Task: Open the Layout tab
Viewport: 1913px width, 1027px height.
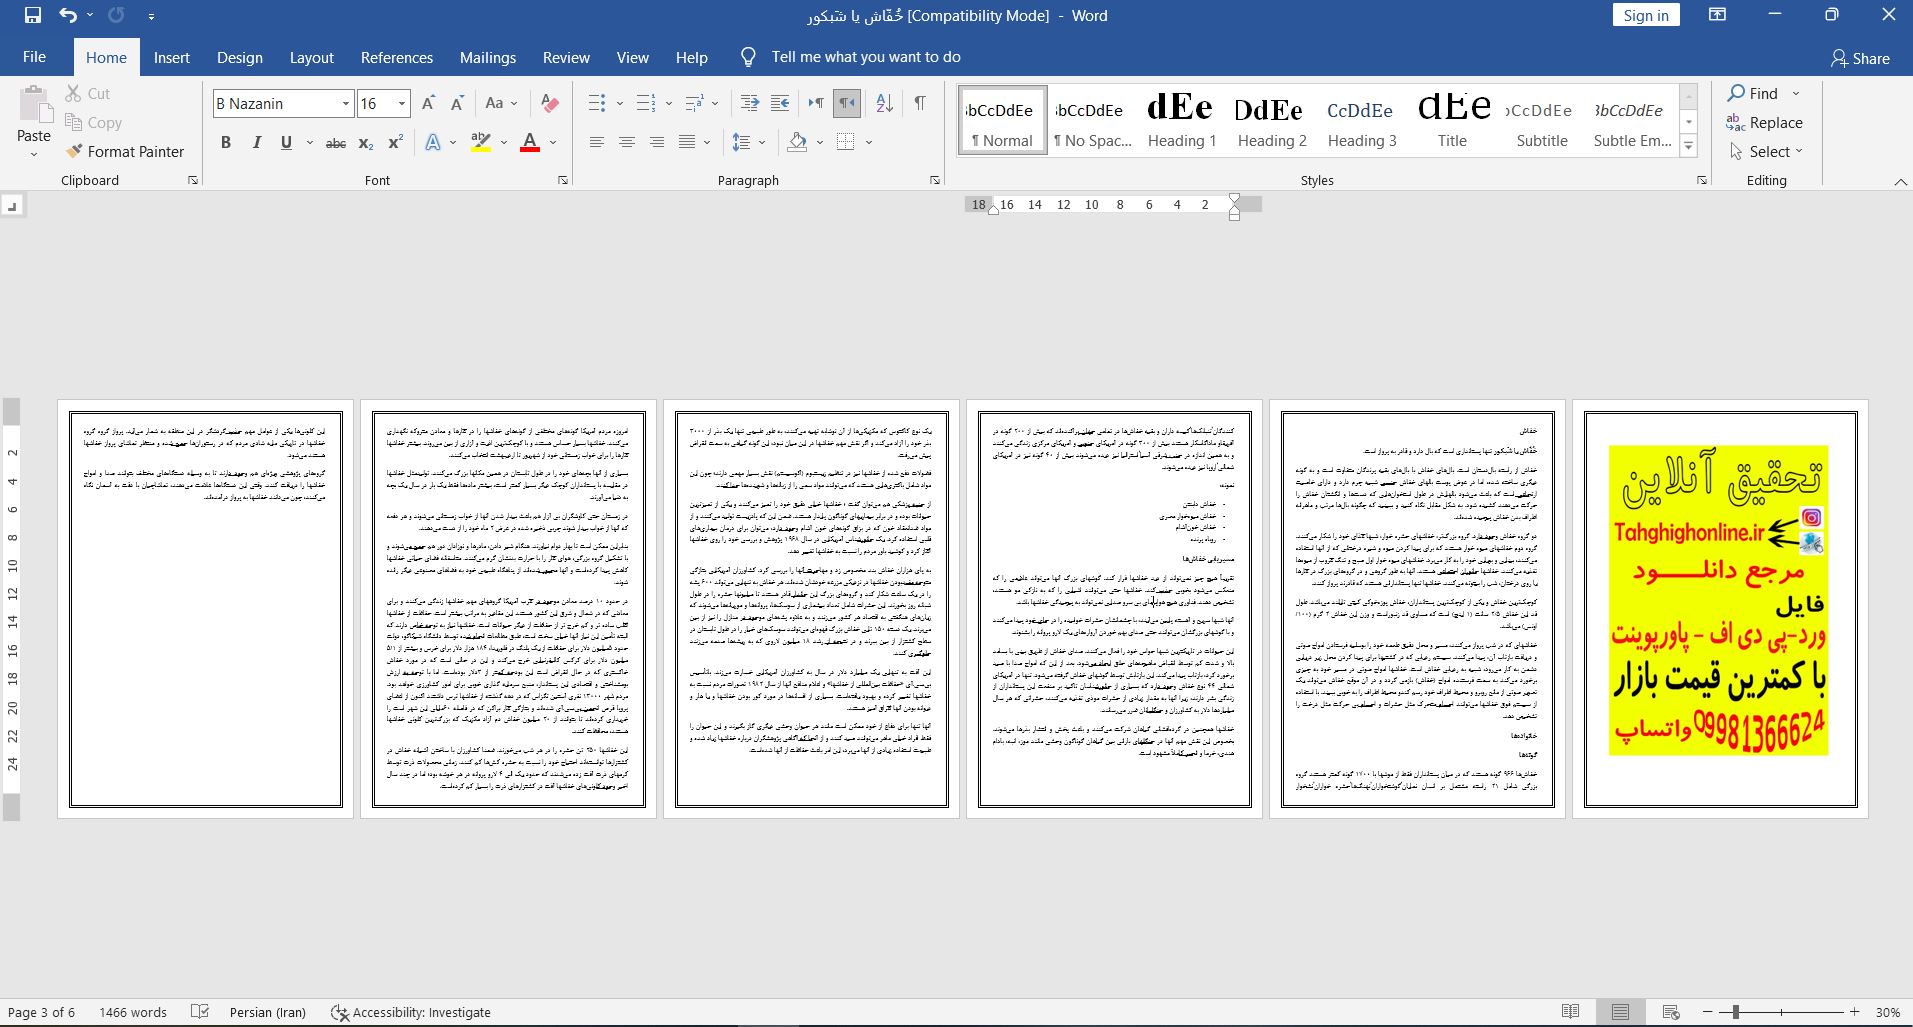Action: [312, 57]
